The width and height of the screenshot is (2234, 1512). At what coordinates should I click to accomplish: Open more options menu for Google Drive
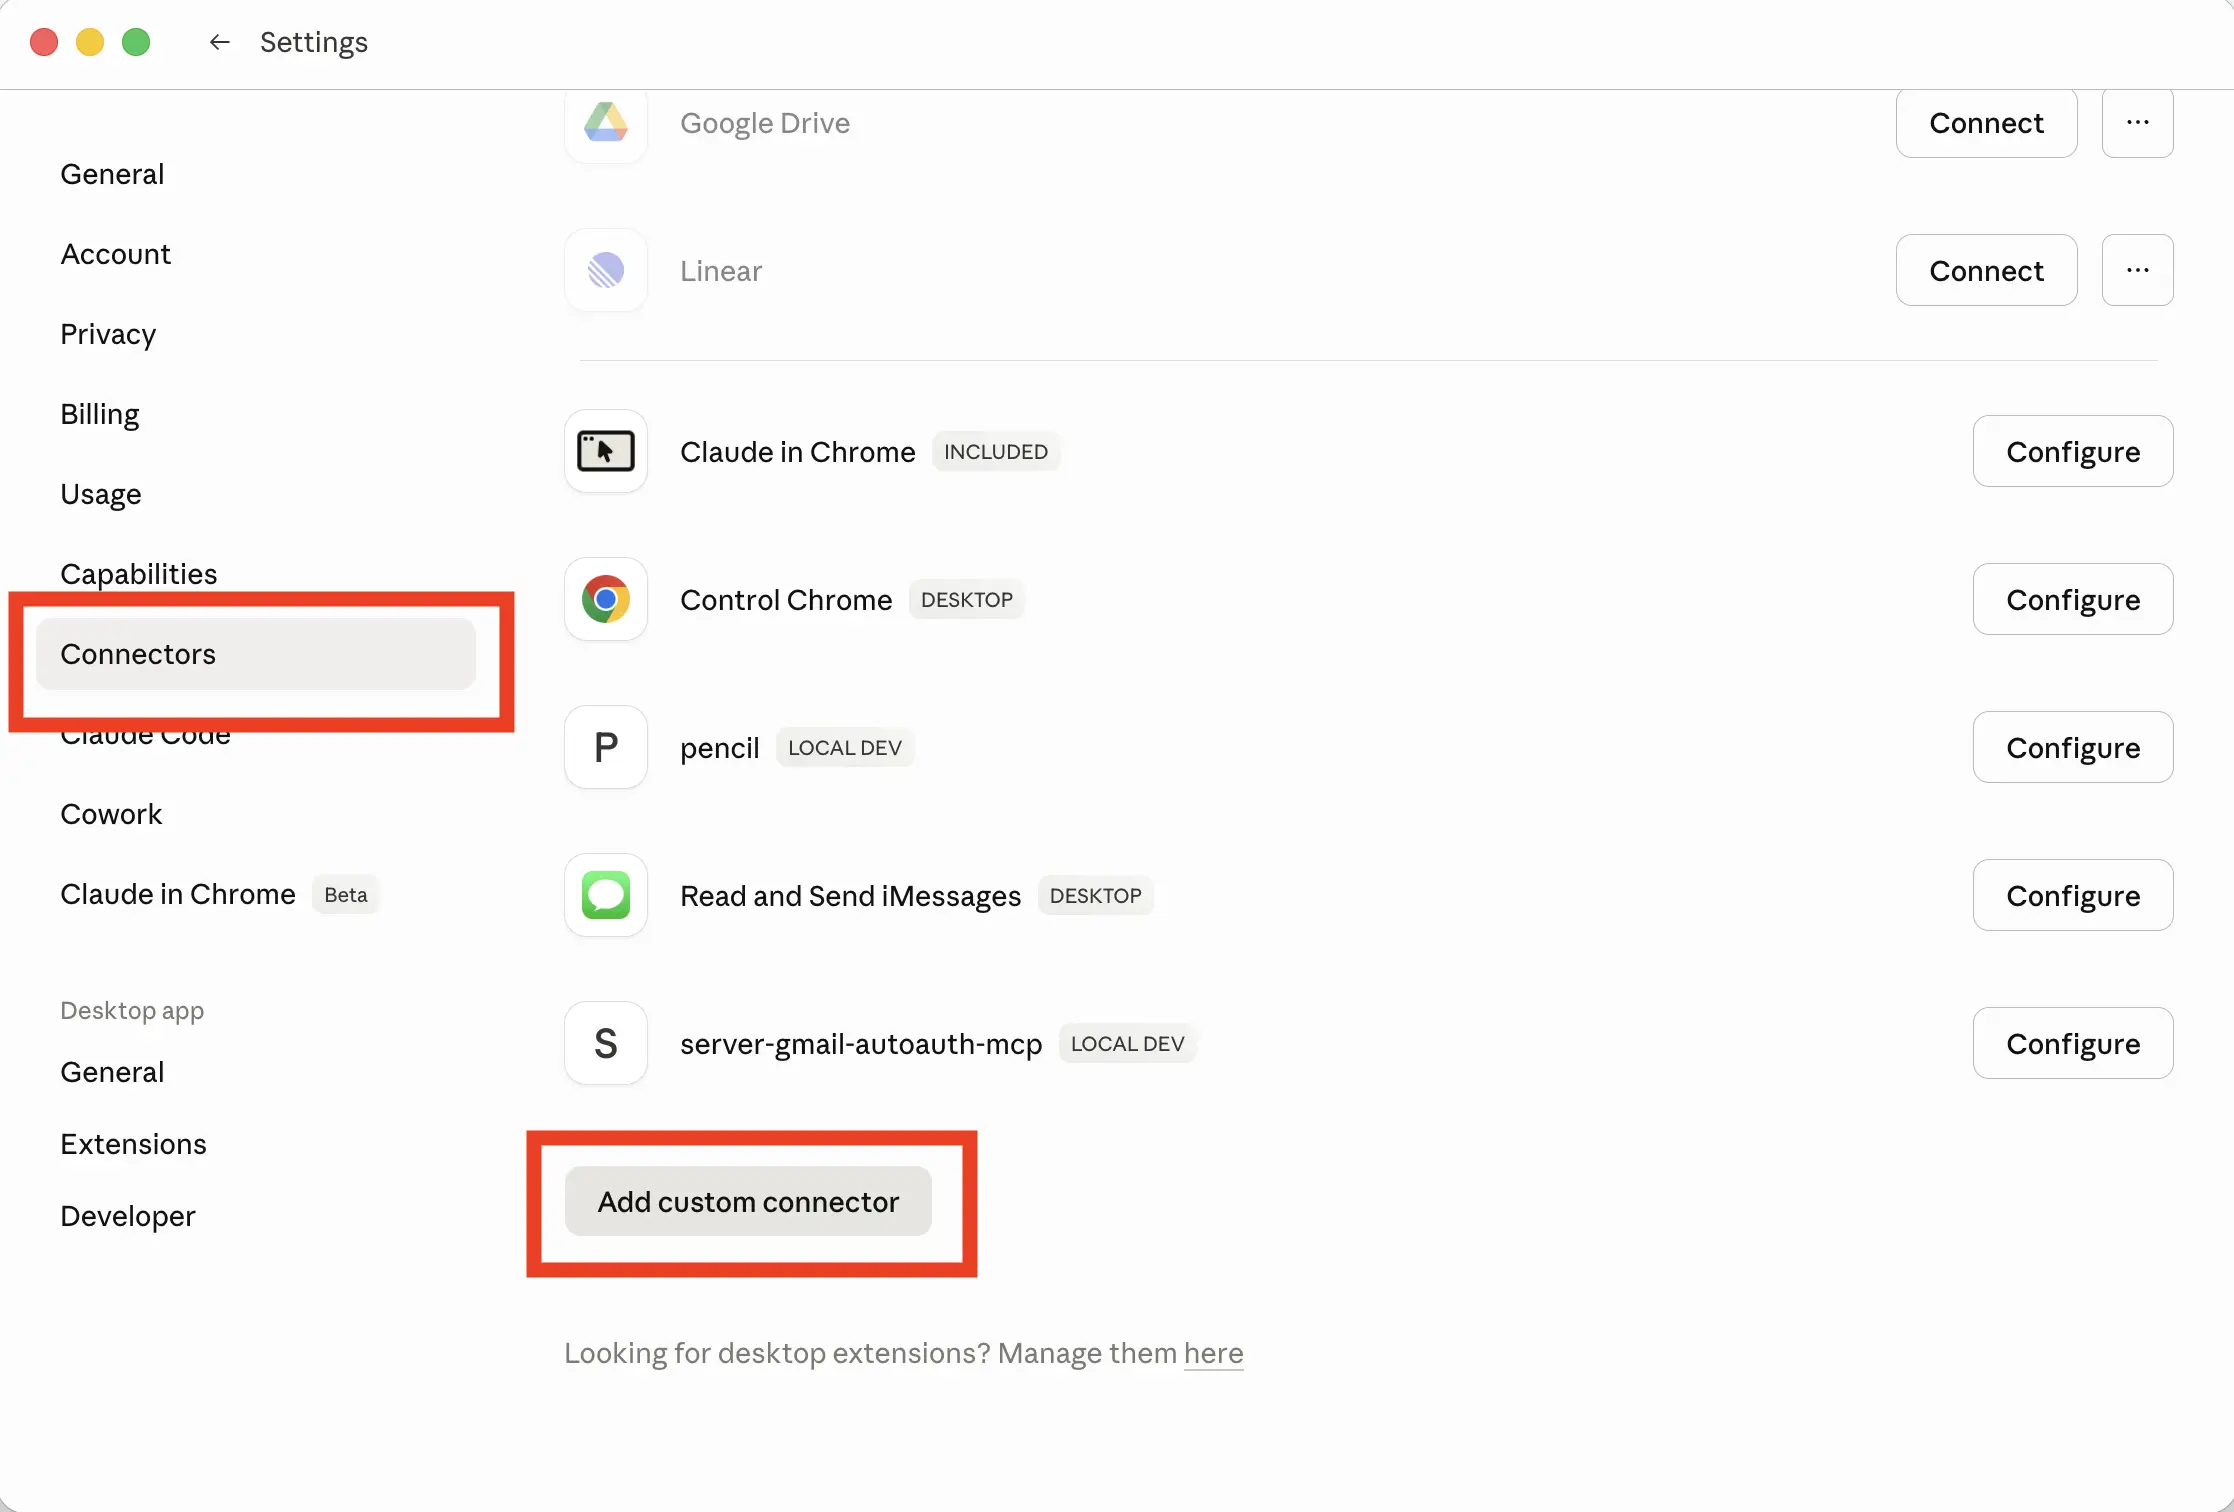(2137, 123)
